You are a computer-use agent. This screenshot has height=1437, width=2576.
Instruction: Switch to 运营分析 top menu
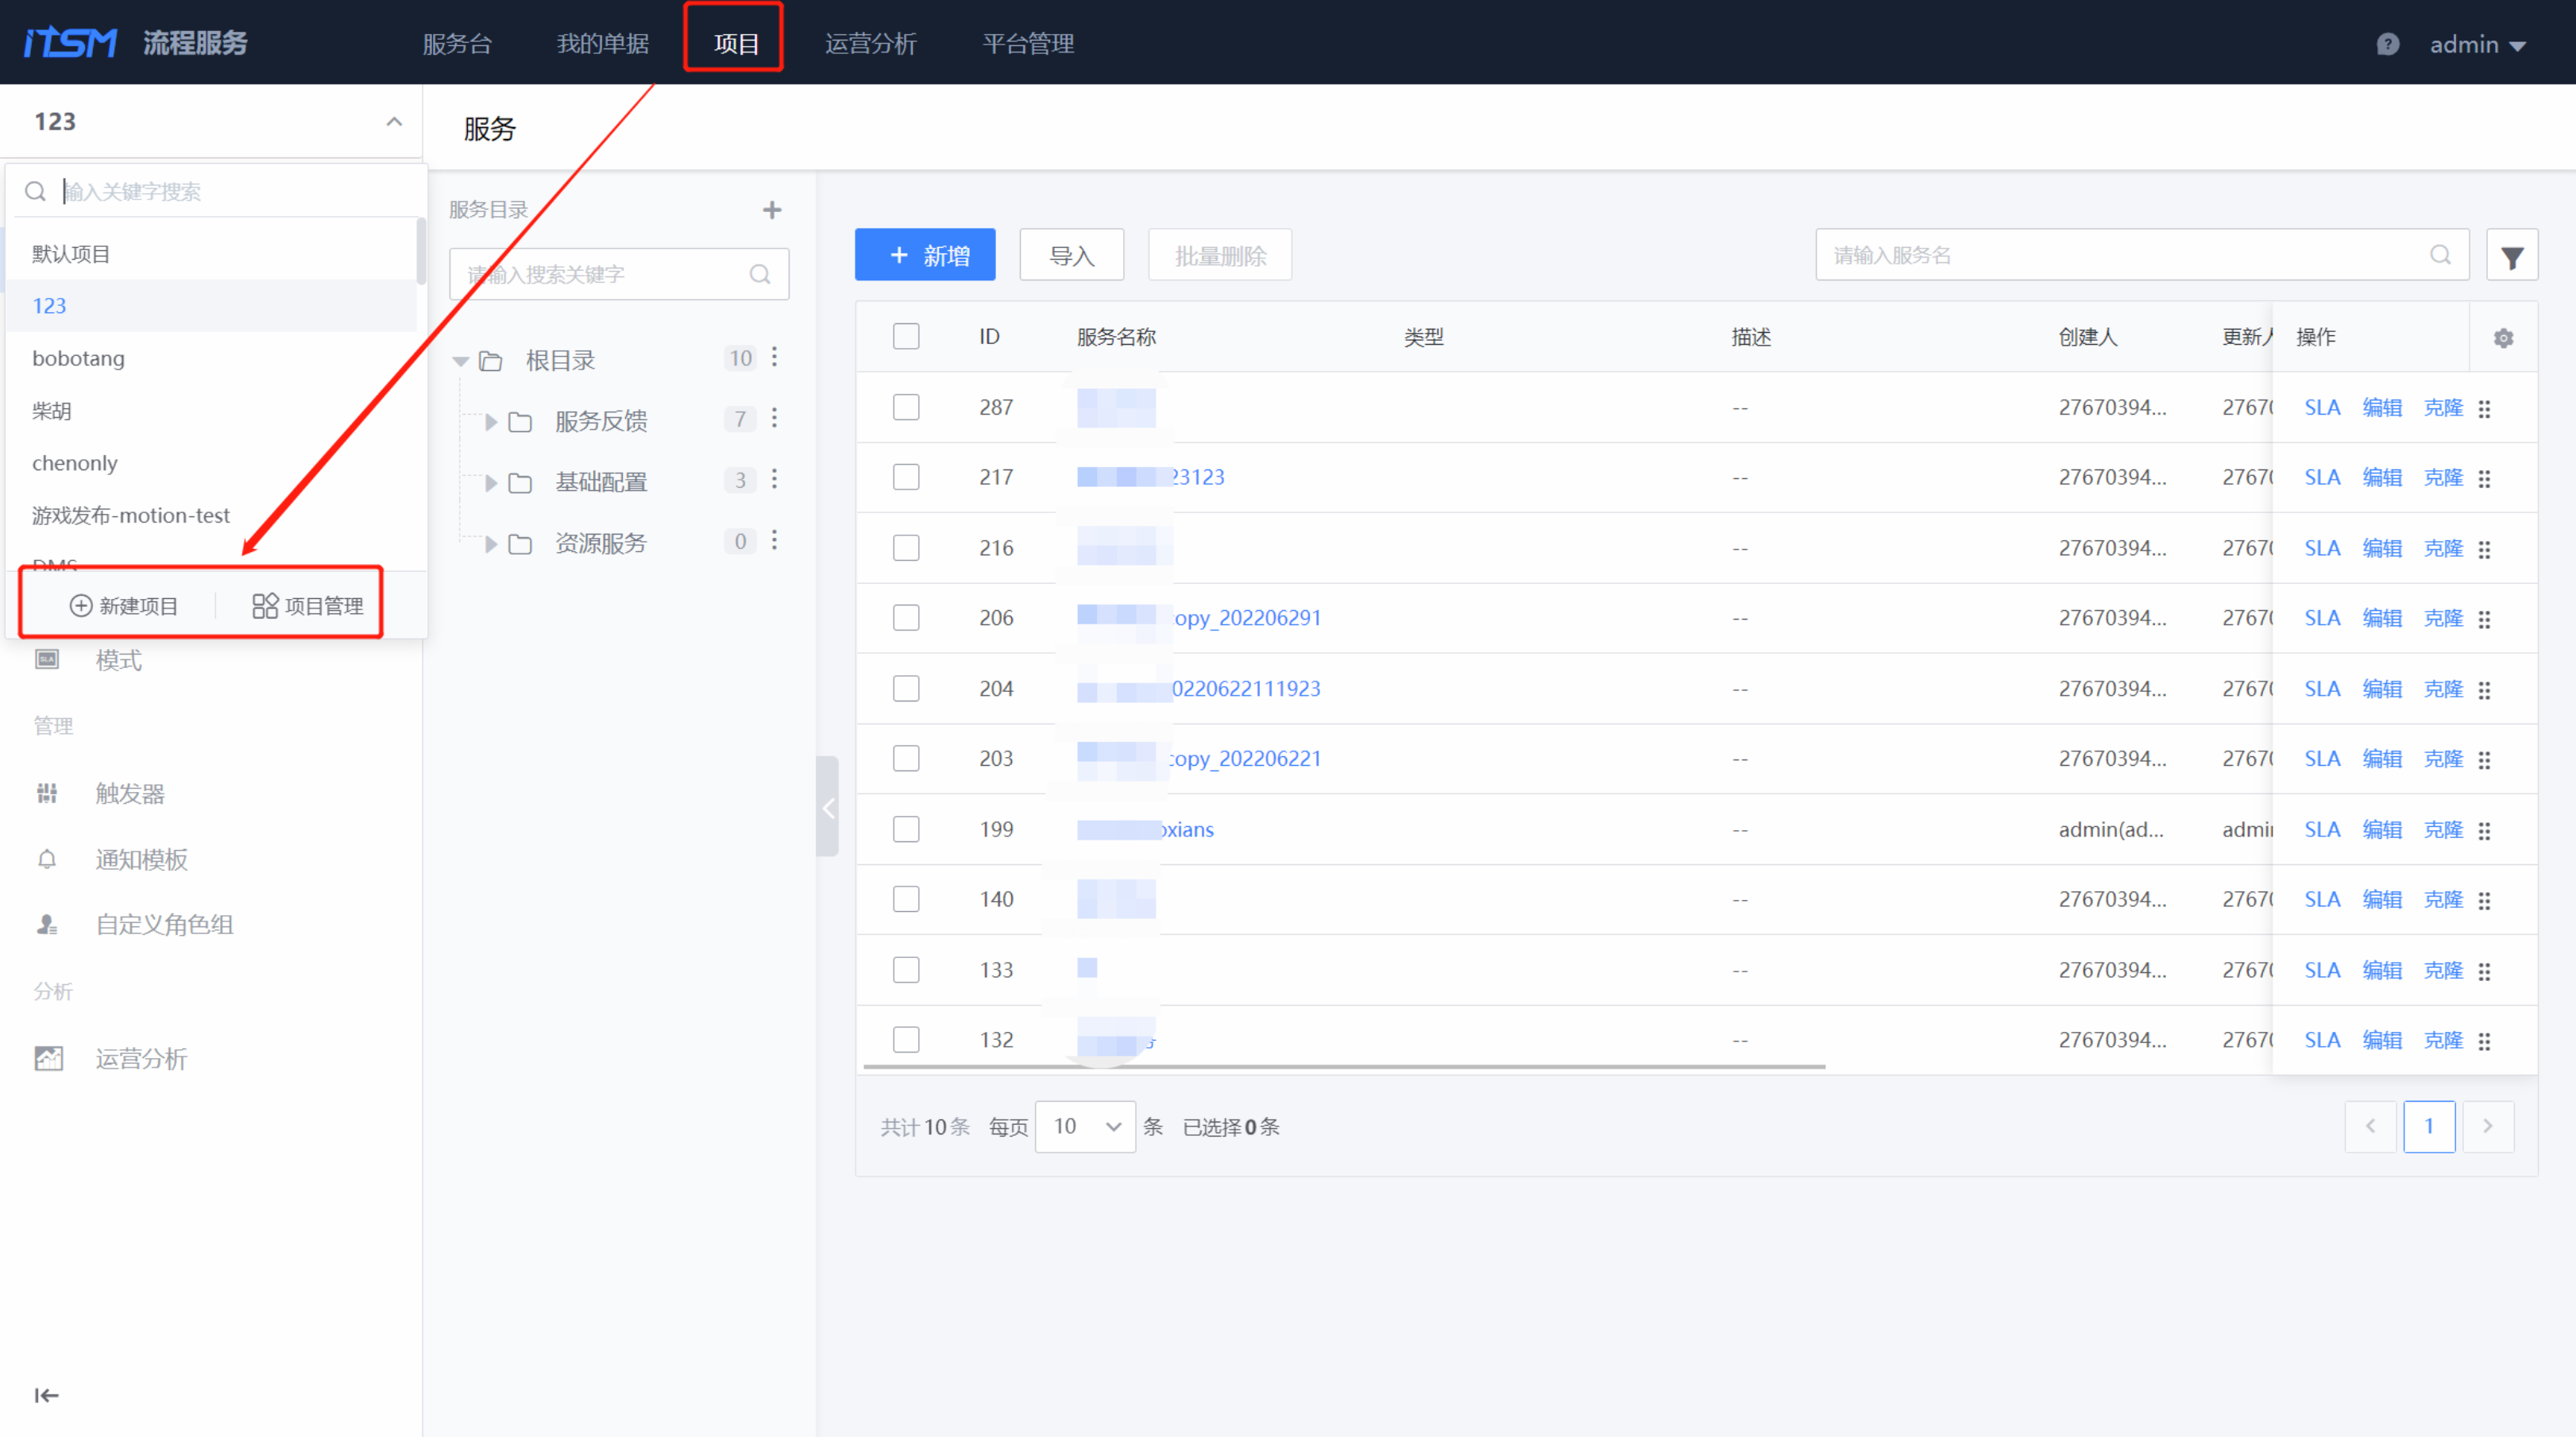[870, 44]
